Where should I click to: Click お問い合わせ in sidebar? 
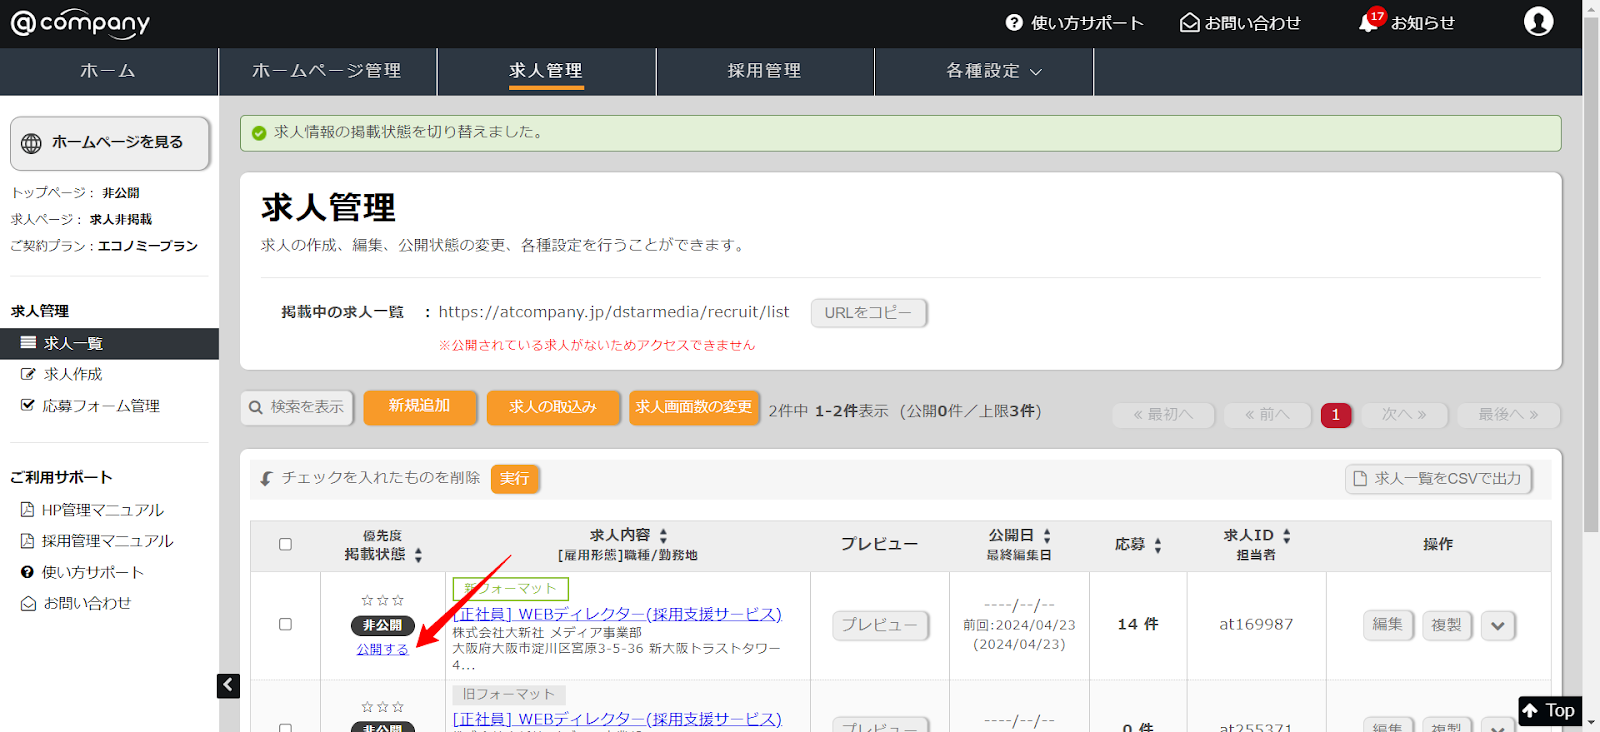tap(76, 603)
